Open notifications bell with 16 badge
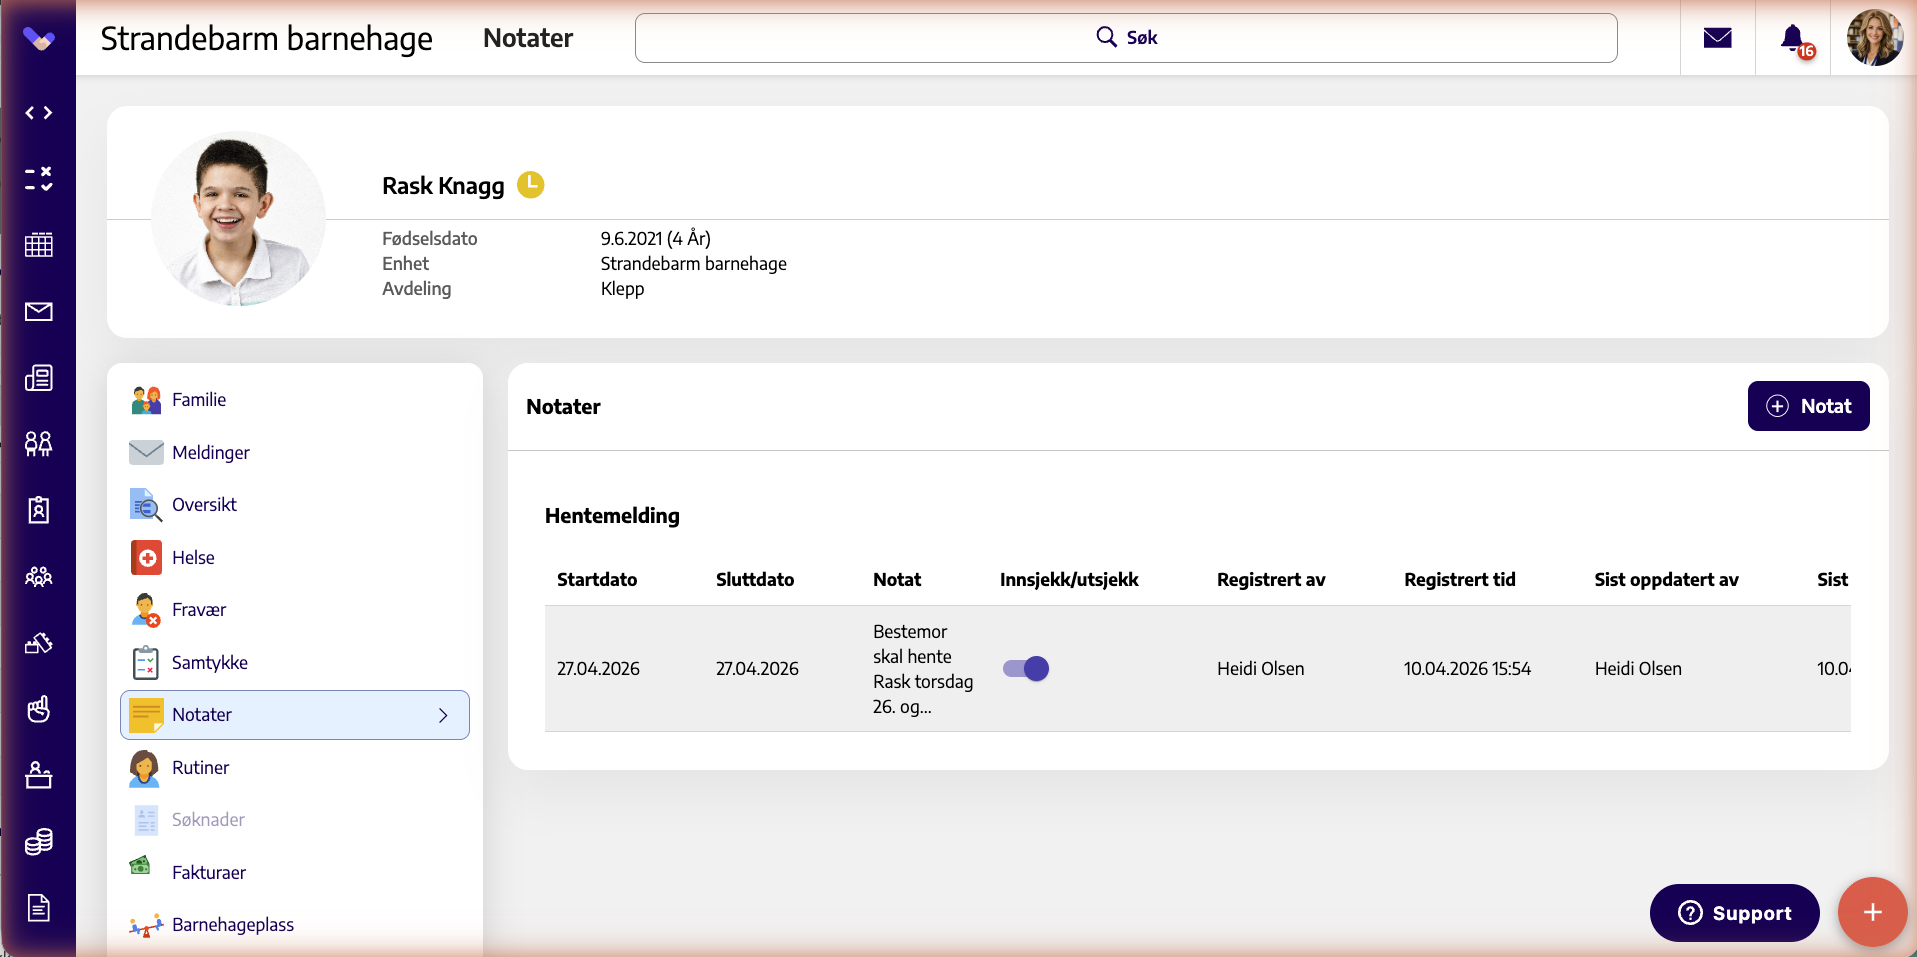The width and height of the screenshot is (1917, 957). (x=1796, y=40)
